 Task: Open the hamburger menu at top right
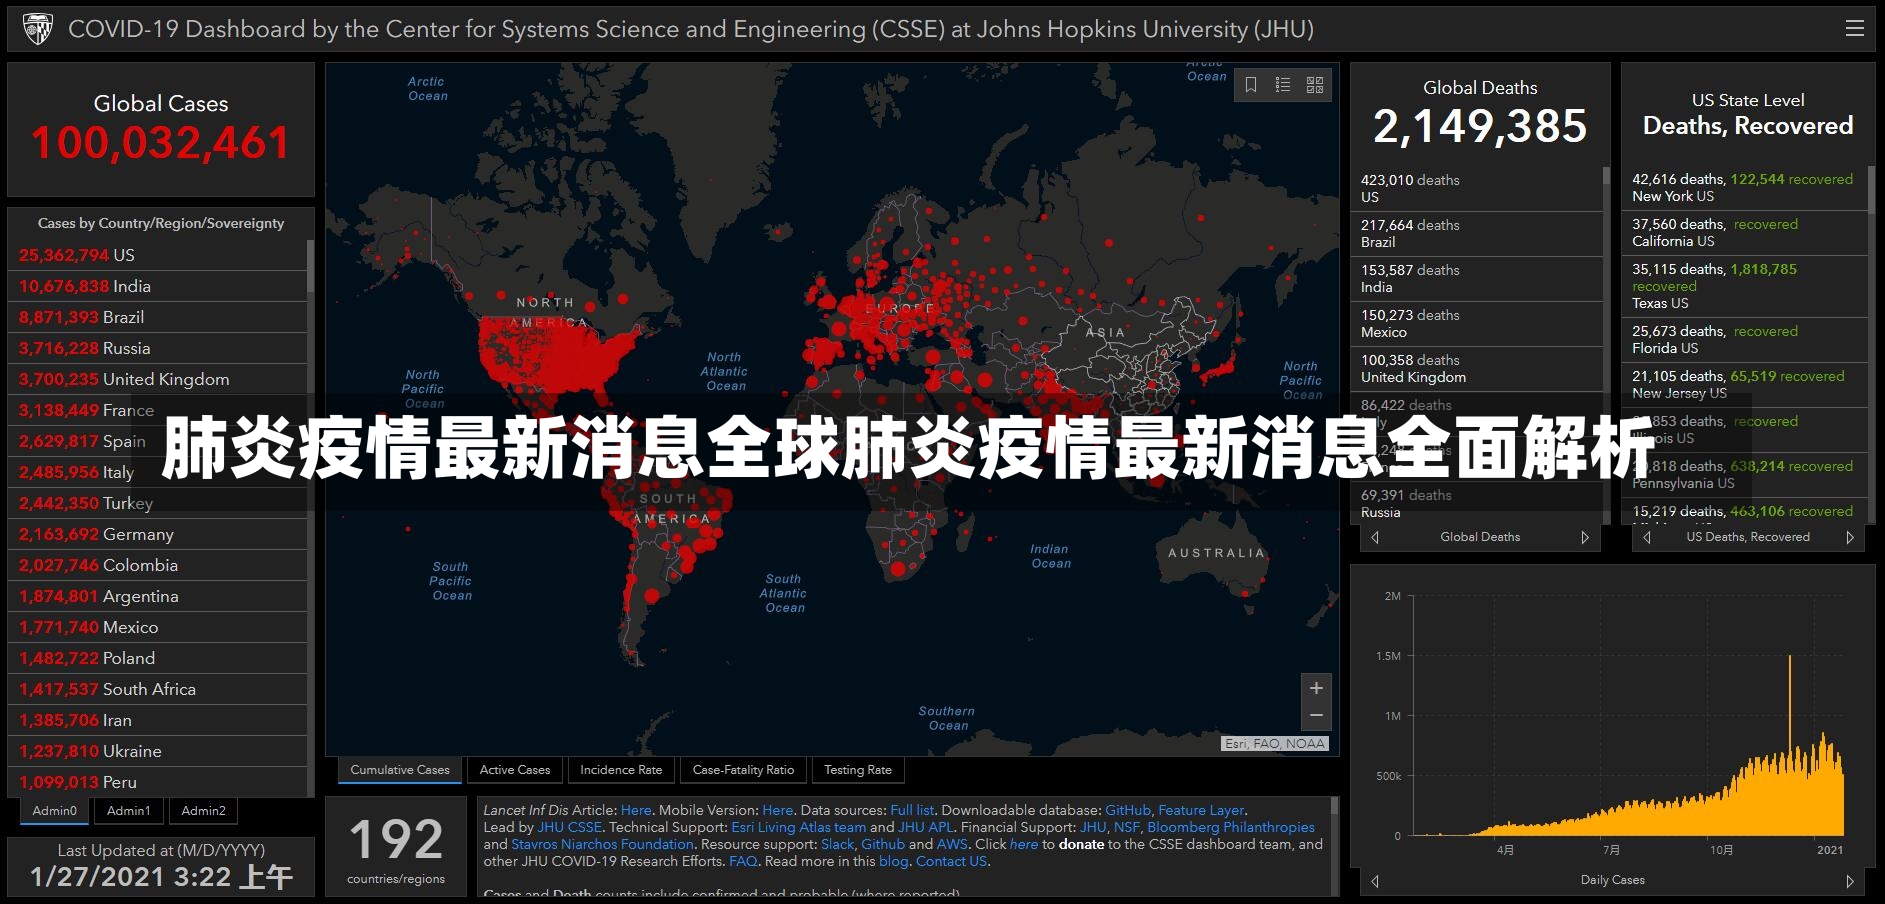click(x=1854, y=28)
